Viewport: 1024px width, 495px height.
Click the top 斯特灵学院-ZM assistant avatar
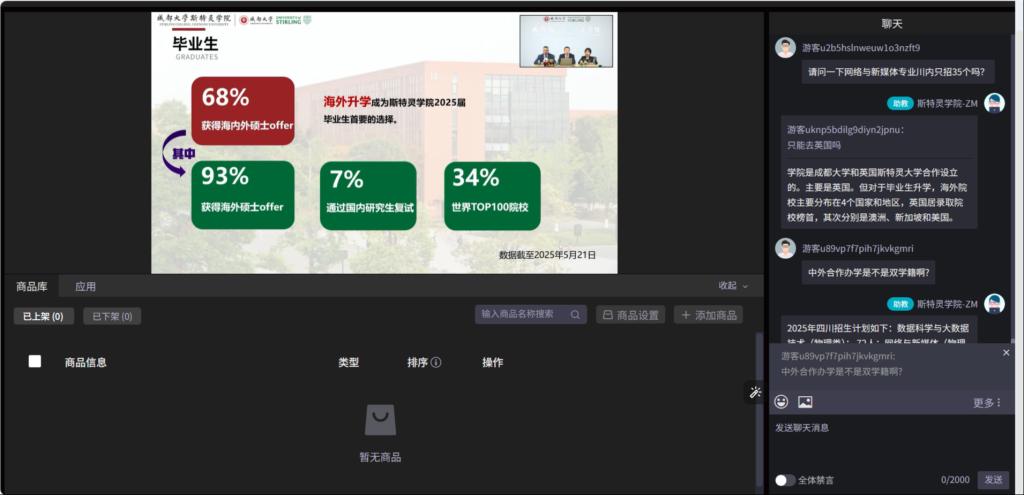(x=994, y=103)
